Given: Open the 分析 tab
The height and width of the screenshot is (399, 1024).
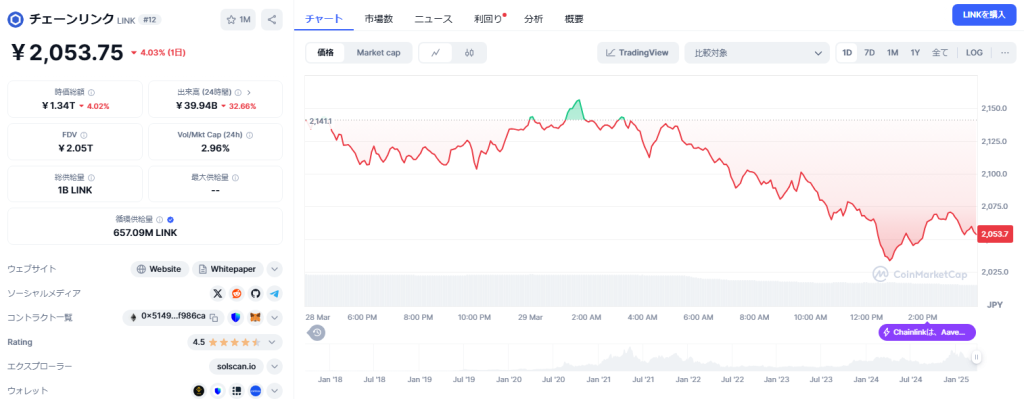Looking at the screenshot, I should [x=534, y=19].
